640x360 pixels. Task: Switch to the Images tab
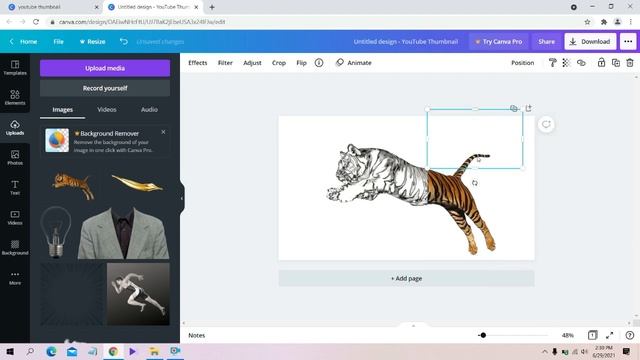[62, 109]
